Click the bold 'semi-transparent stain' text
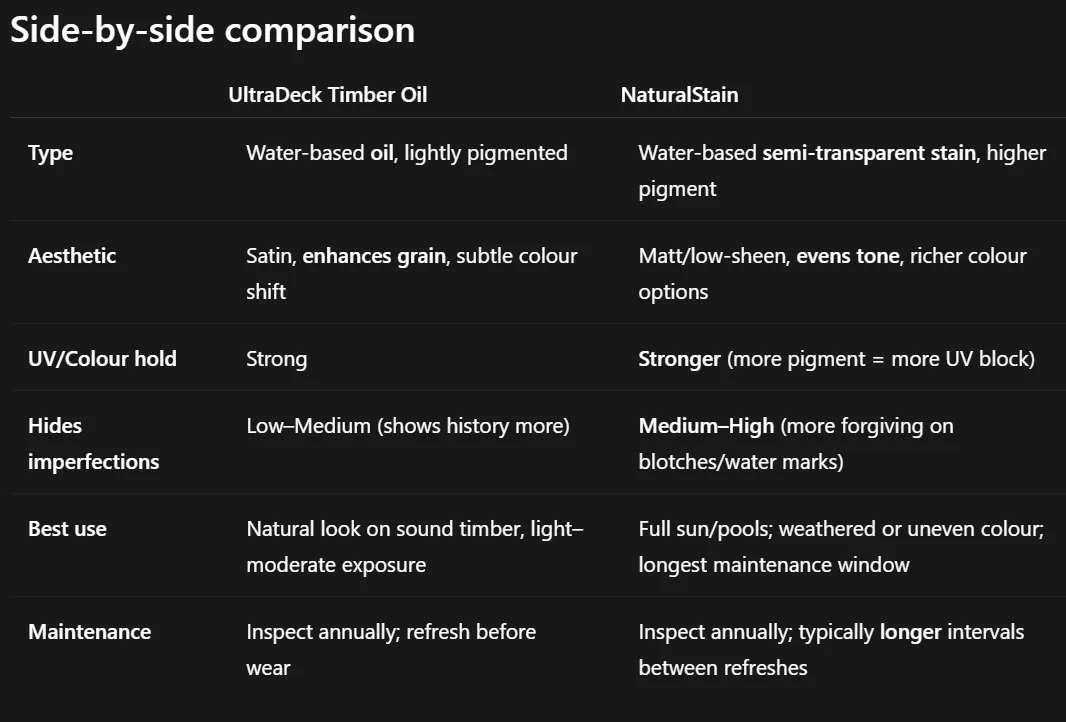1066x722 pixels. (868, 153)
